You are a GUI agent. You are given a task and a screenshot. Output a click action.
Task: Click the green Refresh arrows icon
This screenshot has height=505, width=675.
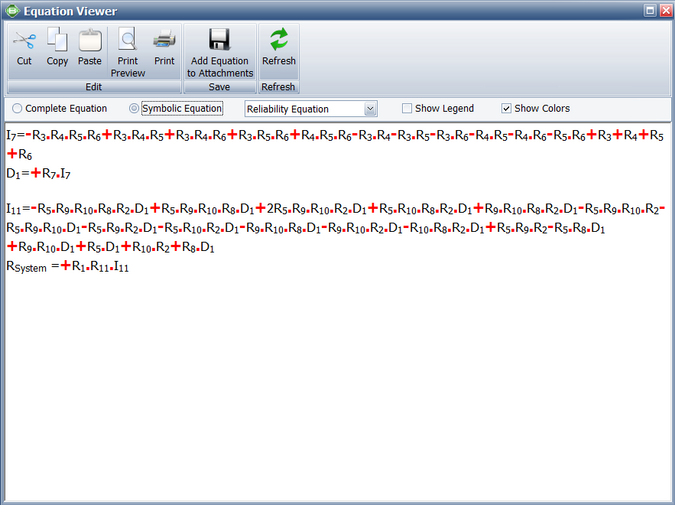point(278,40)
